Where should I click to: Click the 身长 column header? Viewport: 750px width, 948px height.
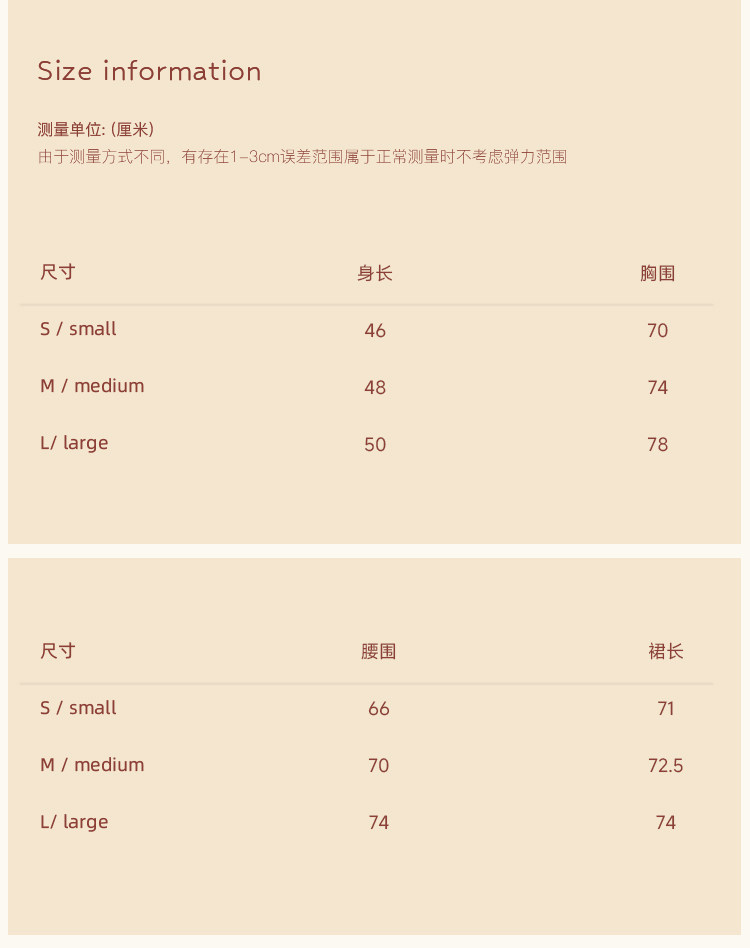pos(375,273)
